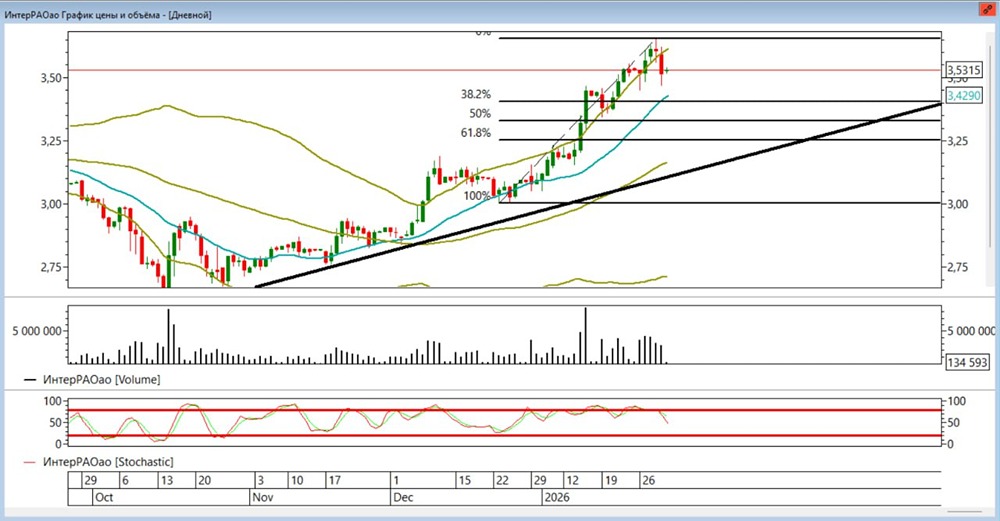Click the 3,25 value on right price axis
Screen dimensions: 1000x521
957,141
